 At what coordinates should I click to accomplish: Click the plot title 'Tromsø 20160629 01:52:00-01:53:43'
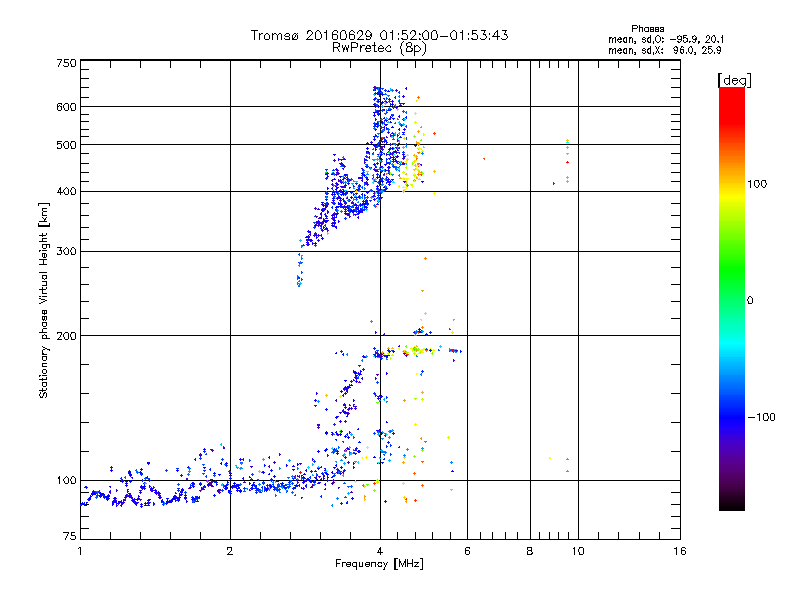tap(379, 35)
